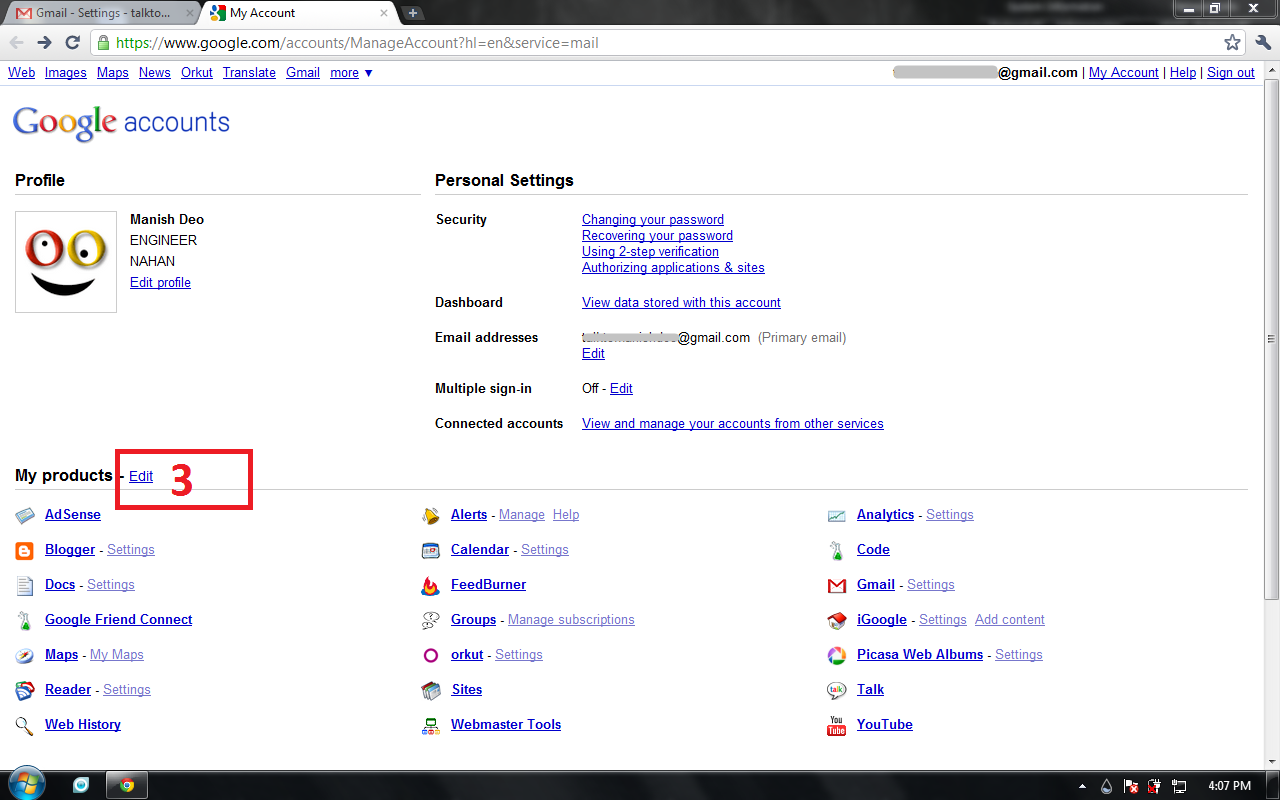1280x800 pixels.
Task: Click the FeedBurner flame icon
Action: tap(431, 585)
